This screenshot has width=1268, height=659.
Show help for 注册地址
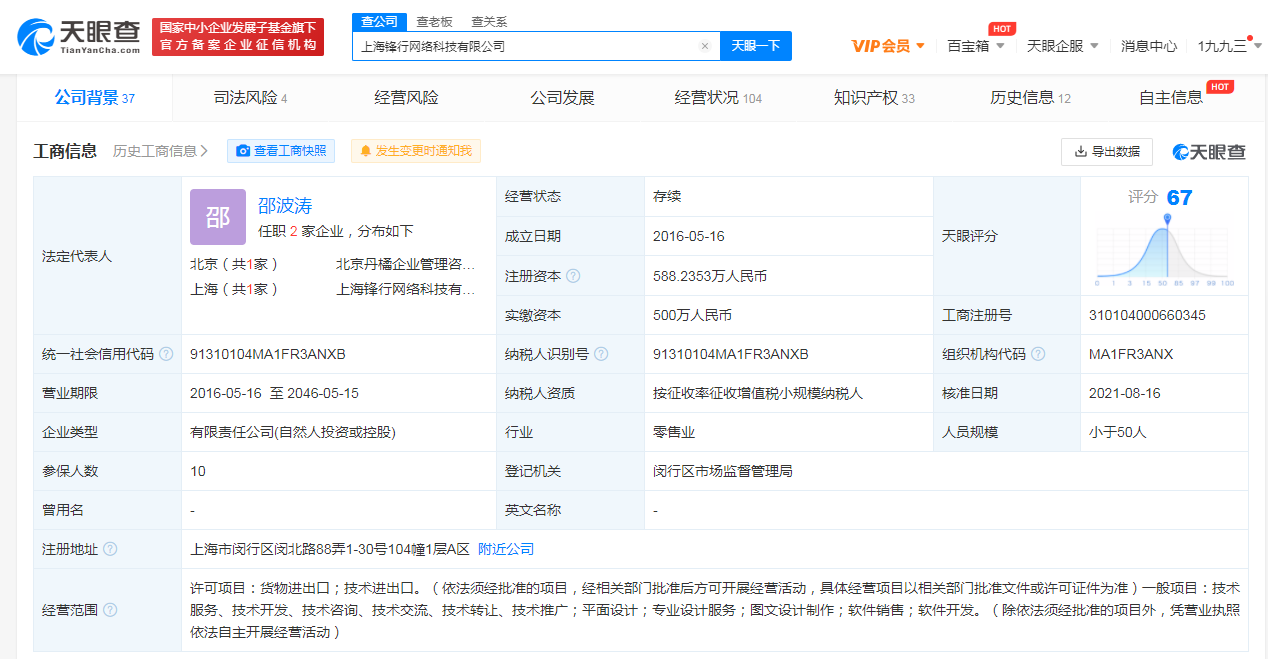(110, 549)
